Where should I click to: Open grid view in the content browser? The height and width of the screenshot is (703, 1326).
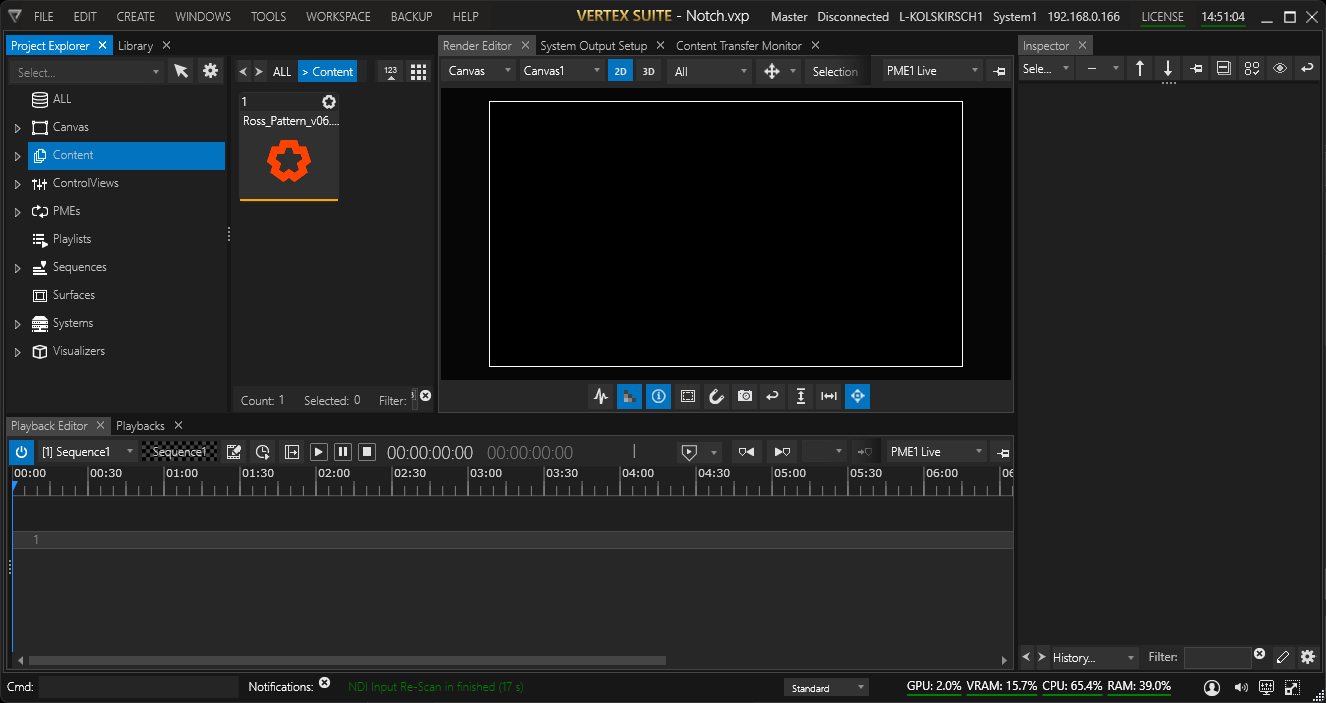[x=417, y=71]
